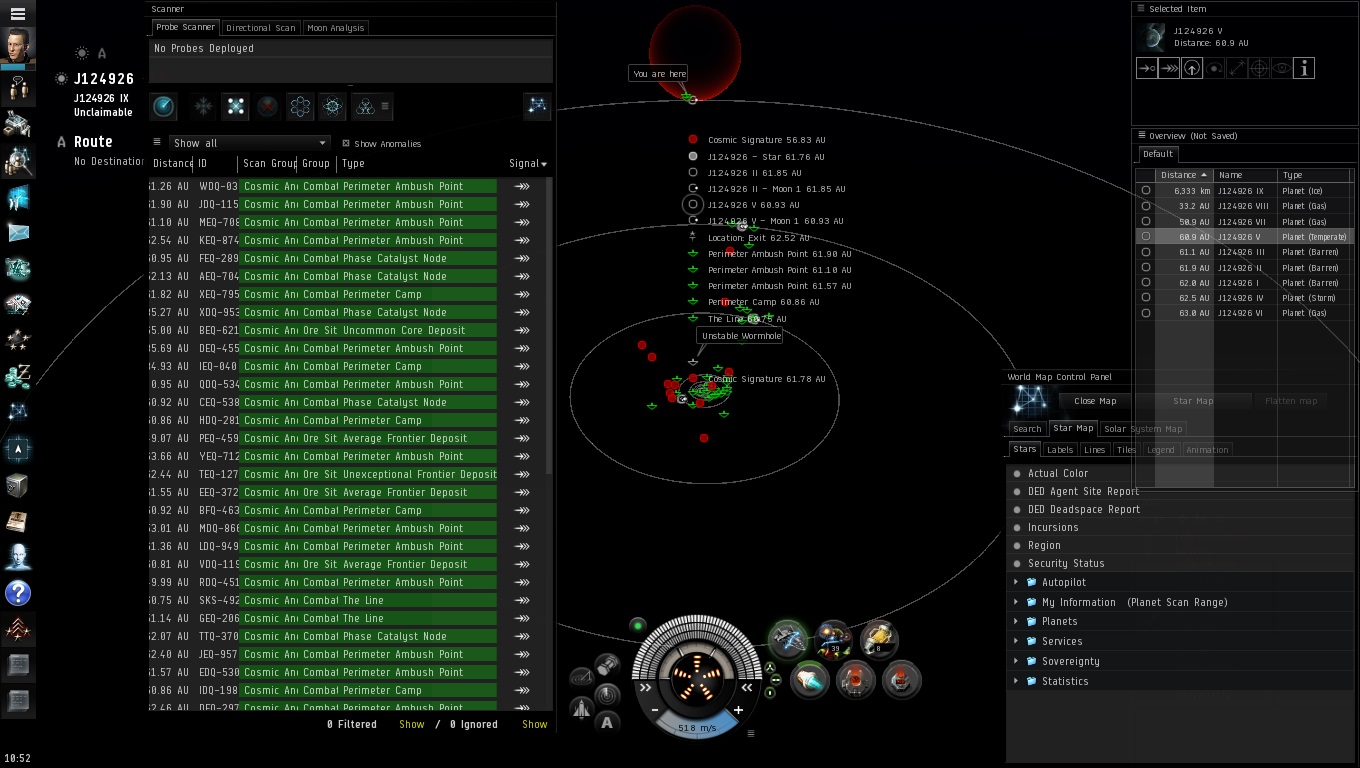Image resolution: width=1360 pixels, height=768 pixels.
Task: Switch to the Moon Analysis tab
Action: (335, 28)
